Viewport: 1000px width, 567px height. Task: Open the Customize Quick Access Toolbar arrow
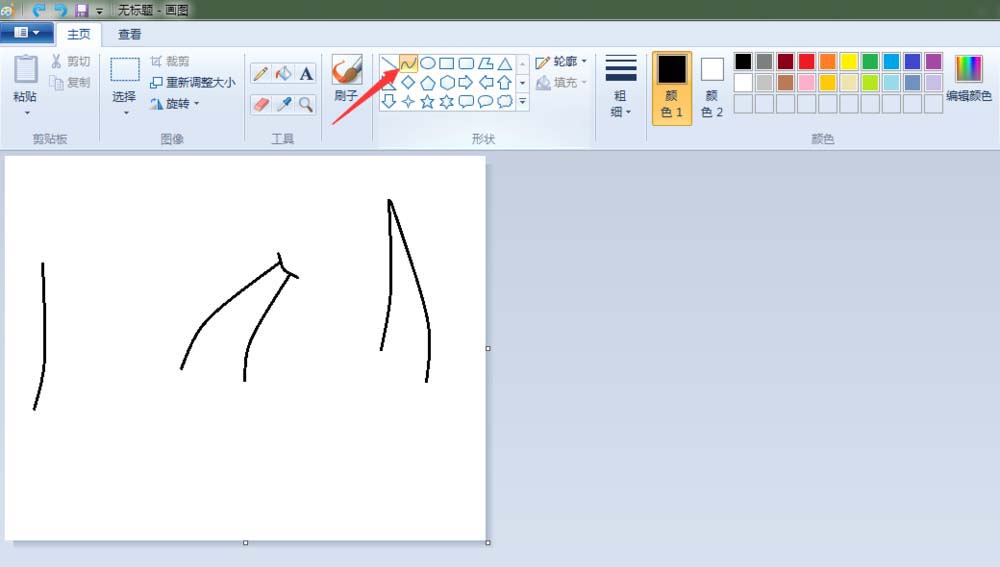coord(99,10)
